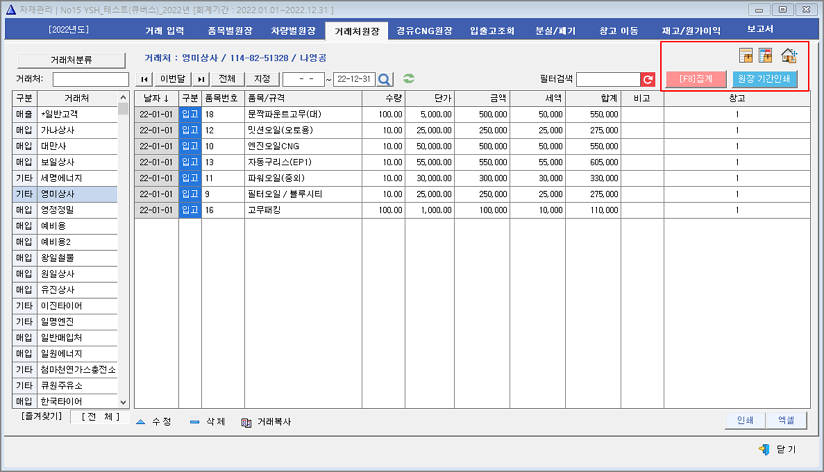The height and width of the screenshot is (472, 824).
Task: Click the 지정 period button
Action: pos(262,79)
